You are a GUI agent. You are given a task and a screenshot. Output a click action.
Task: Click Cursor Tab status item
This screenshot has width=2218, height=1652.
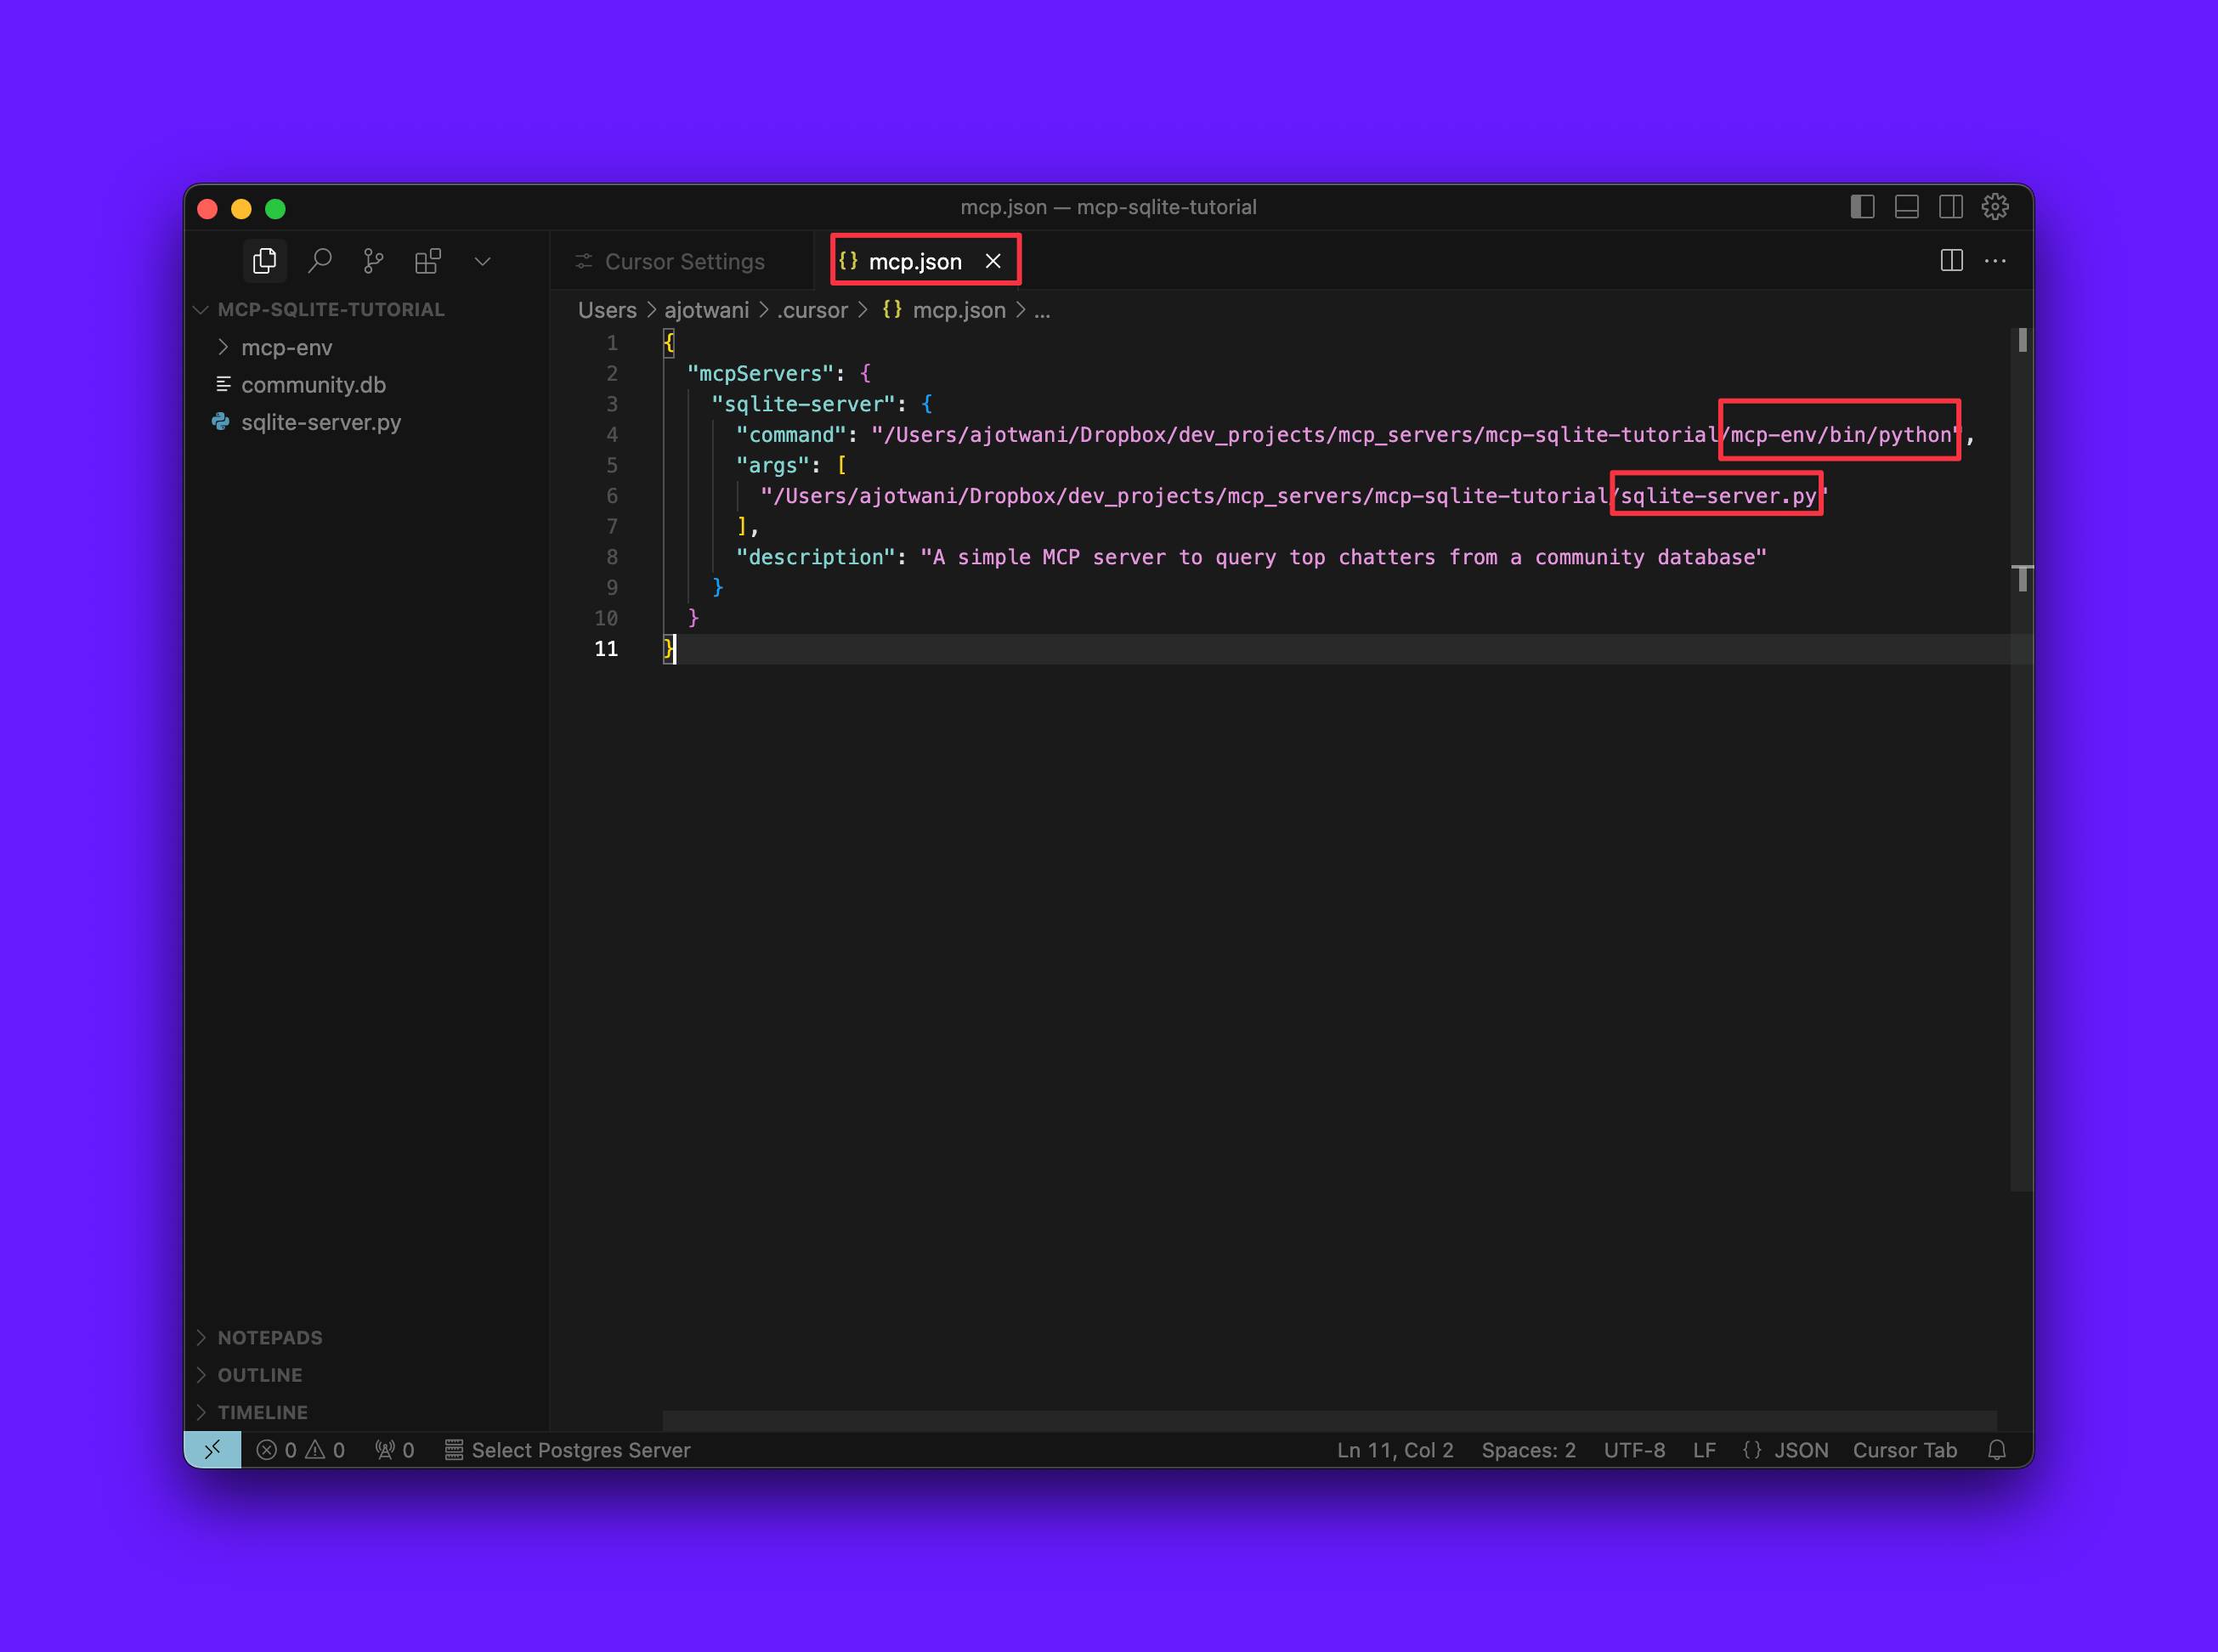[x=1904, y=1450]
